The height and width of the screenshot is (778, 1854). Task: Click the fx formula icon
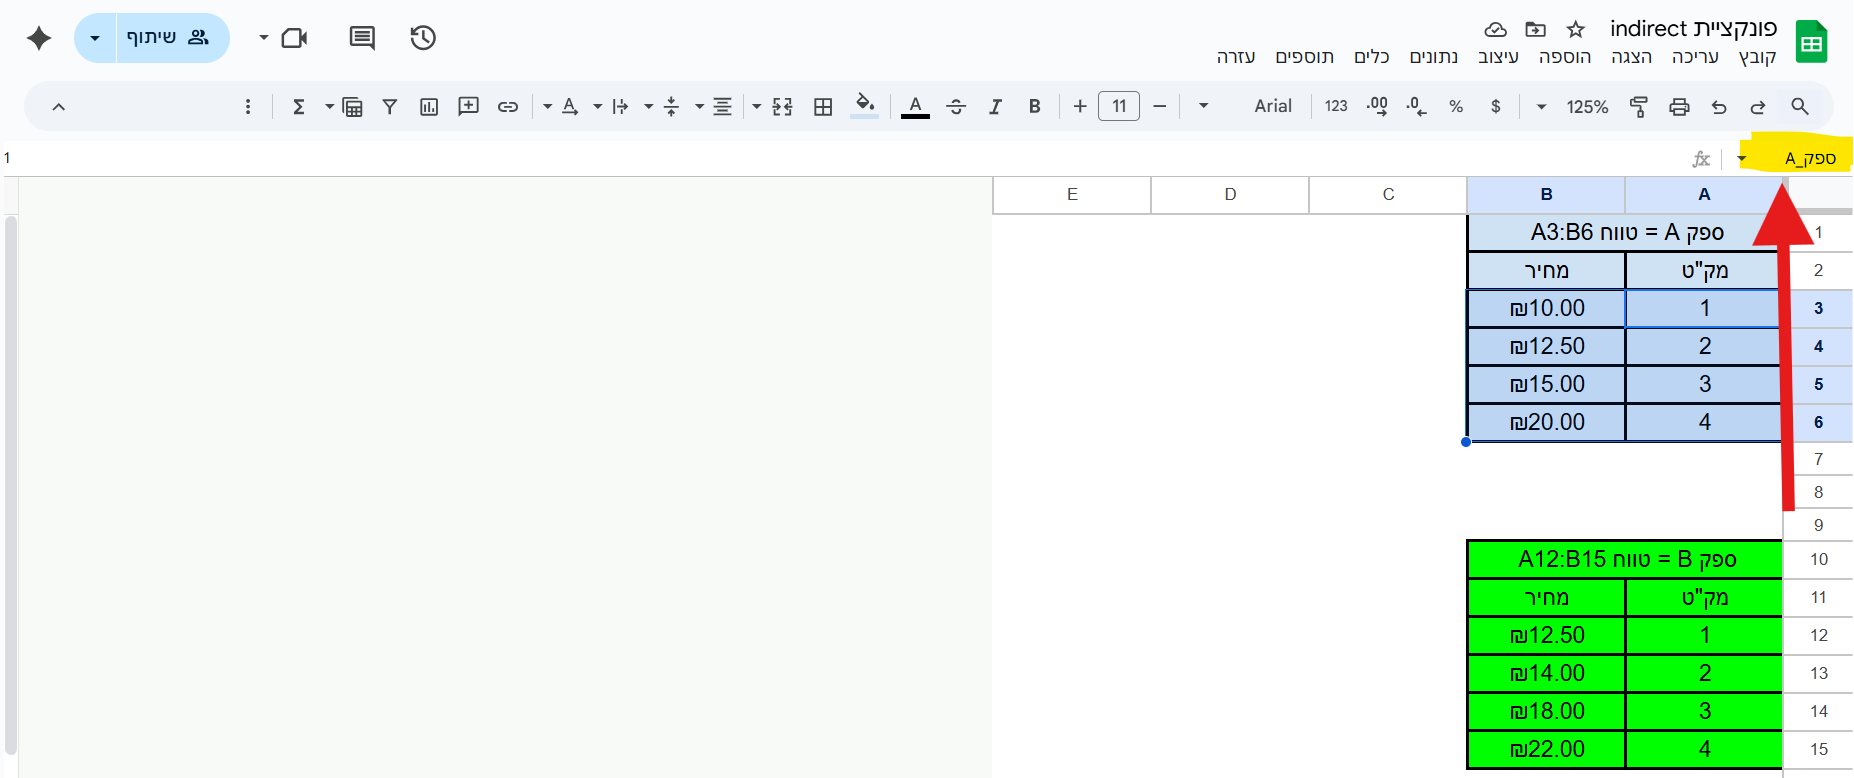pos(1701,158)
